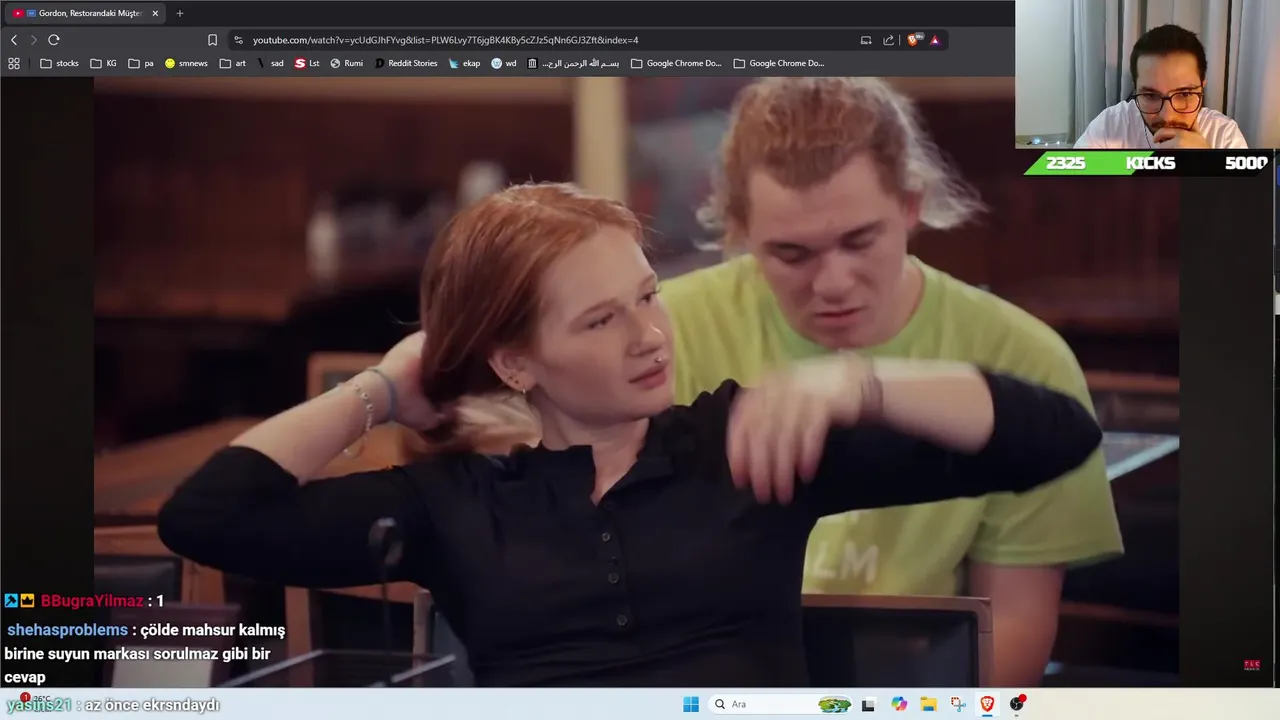This screenshot has width=1280, height=720.
Task: Open Snipping Tool from the taskbar
Action: point(958,704)
